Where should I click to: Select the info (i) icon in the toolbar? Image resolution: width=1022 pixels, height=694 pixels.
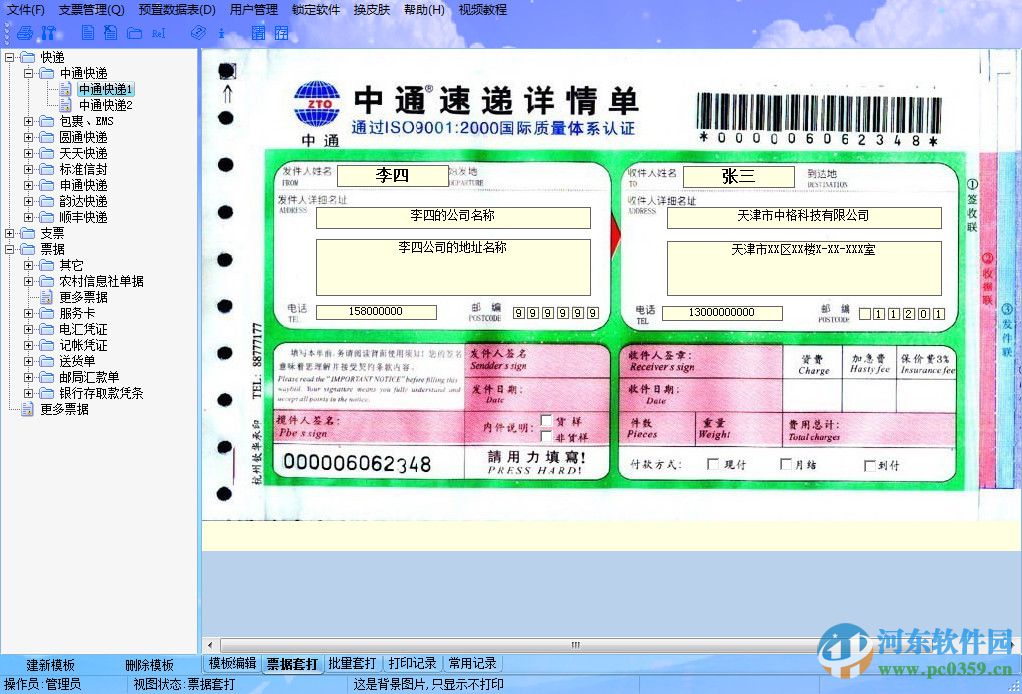click(221, 33)
